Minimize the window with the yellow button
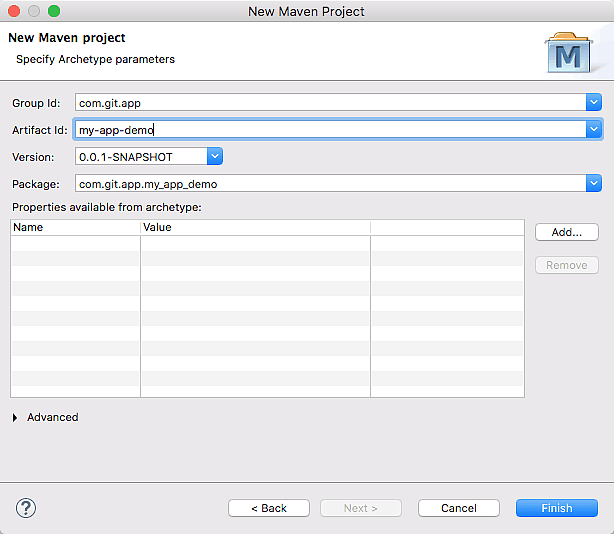 tap(34, 11)
